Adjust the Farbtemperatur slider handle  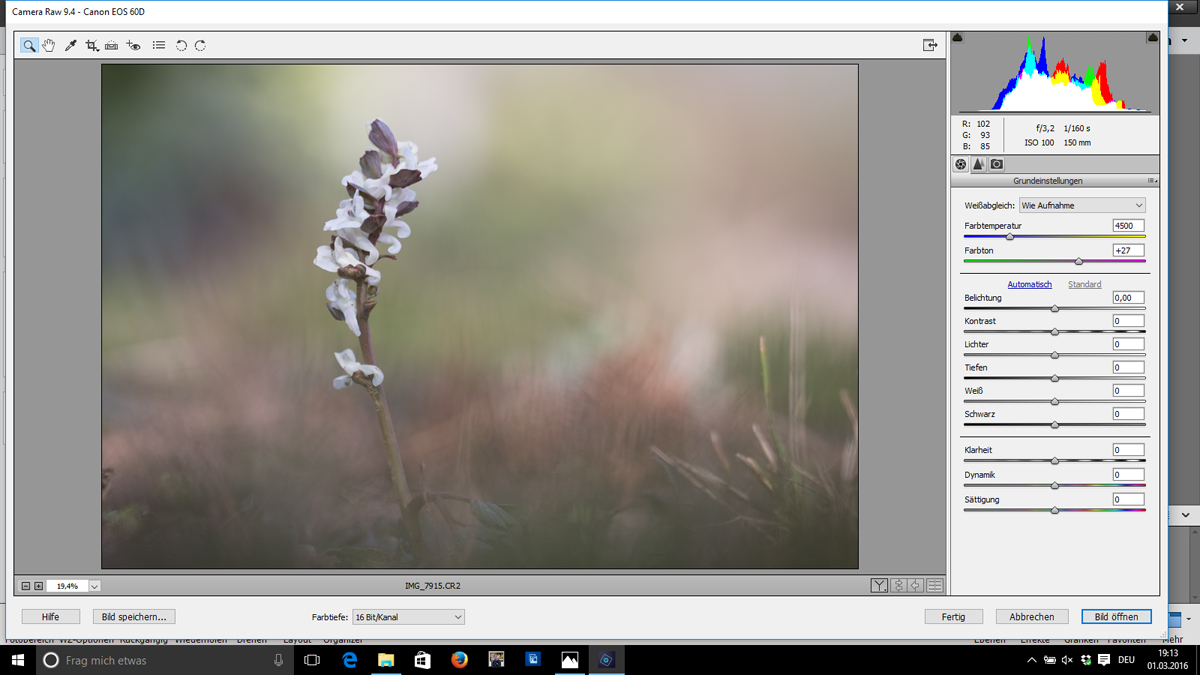click(x=1010, y=237)
